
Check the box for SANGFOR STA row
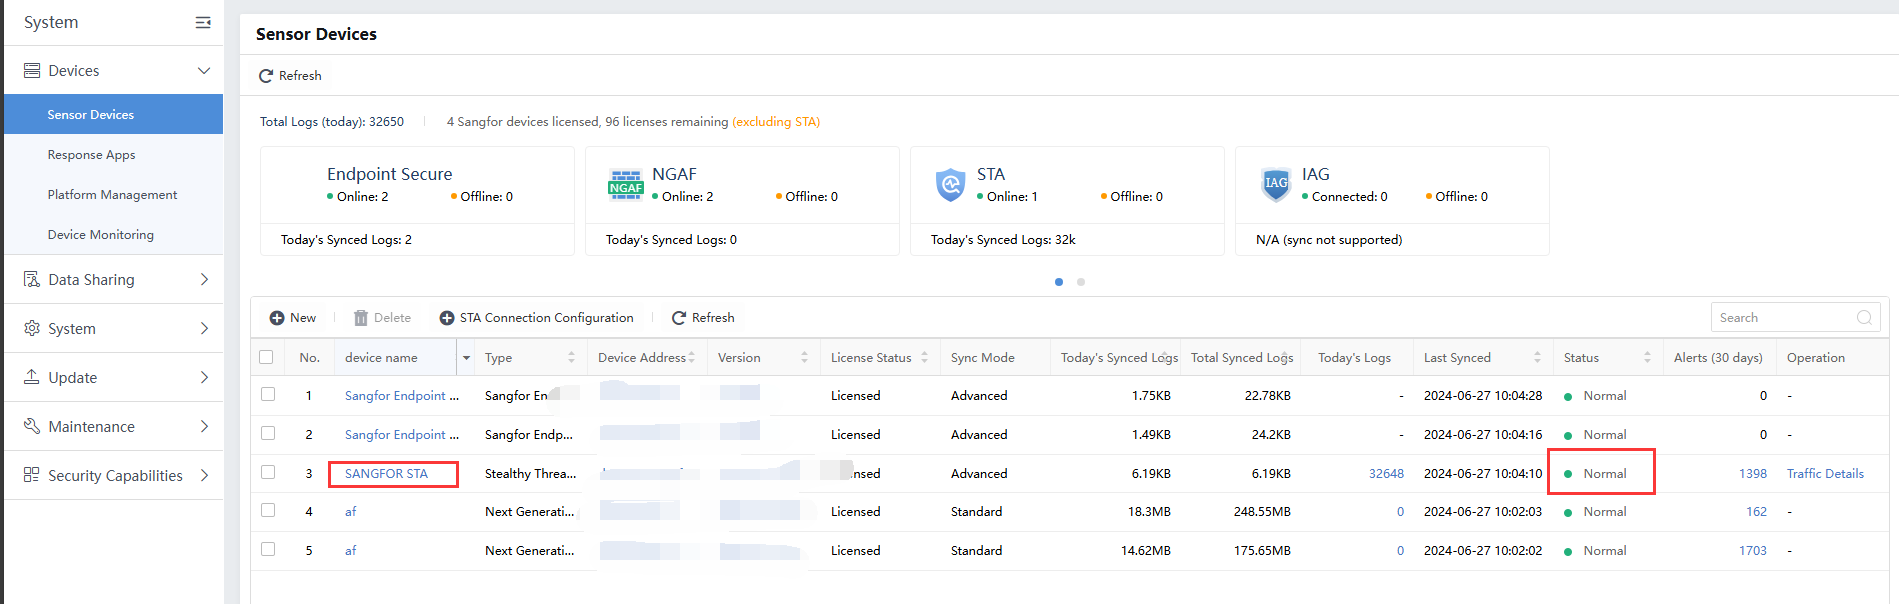click(268, 472)
